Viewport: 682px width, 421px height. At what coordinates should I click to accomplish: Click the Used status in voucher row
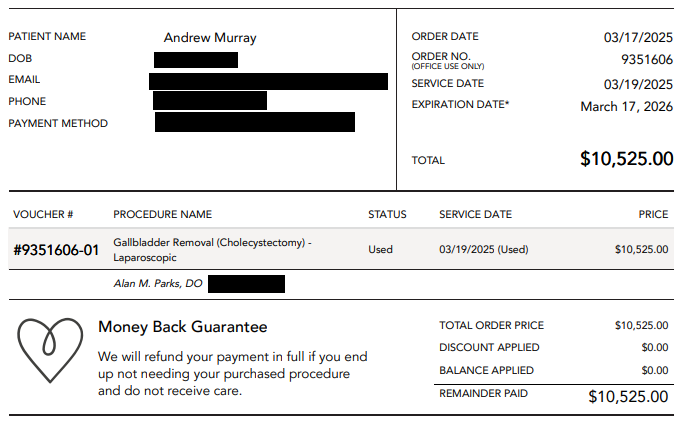coord(380,249)
